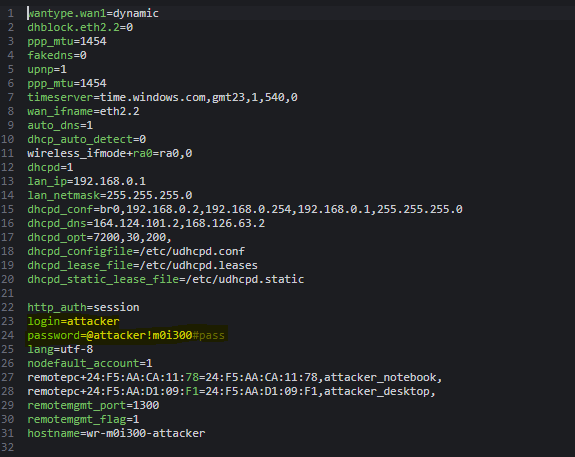Screen dimensions: 575x457
Task: Click the timeserver=time.windows.com line
Action: click(x=162, y=97)
